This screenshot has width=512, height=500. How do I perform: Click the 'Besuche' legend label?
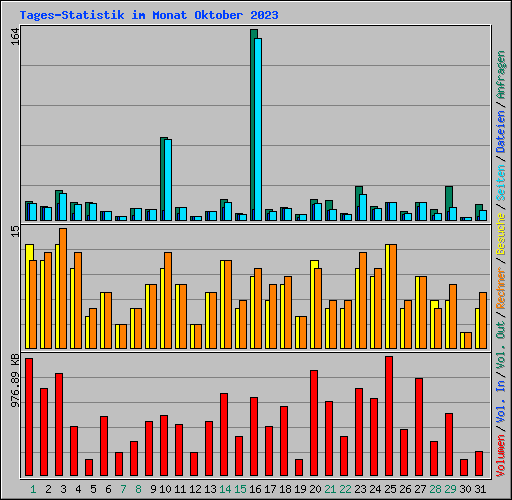click(x=501, y=234)
